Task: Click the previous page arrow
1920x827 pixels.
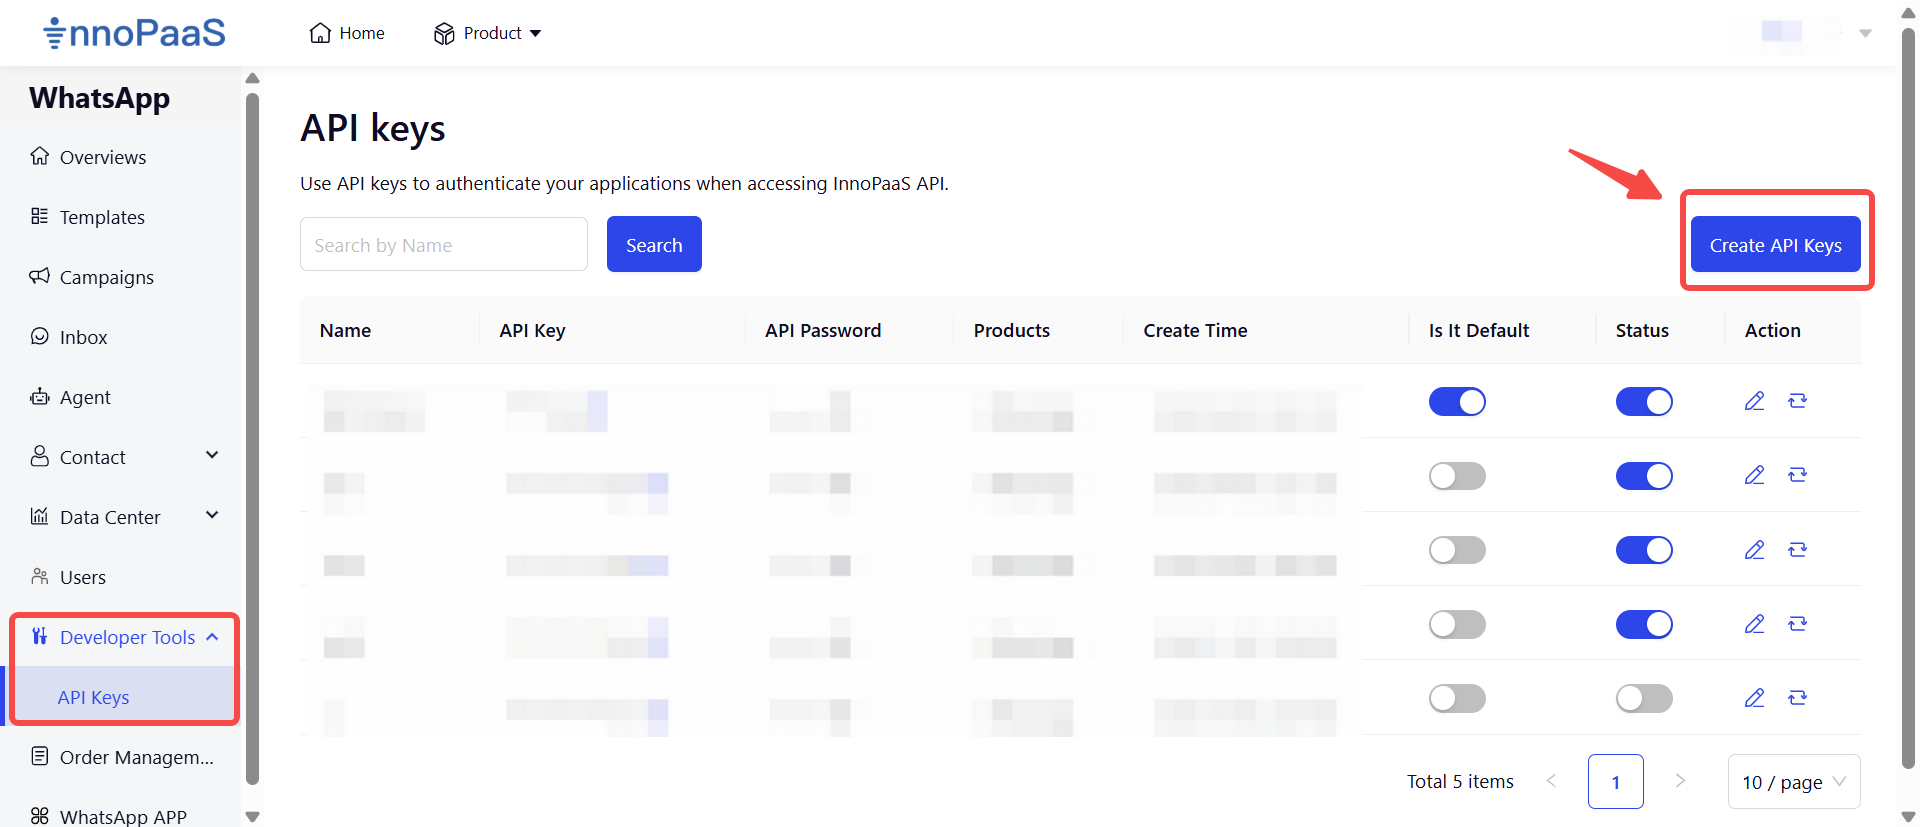Action: 1551,781
